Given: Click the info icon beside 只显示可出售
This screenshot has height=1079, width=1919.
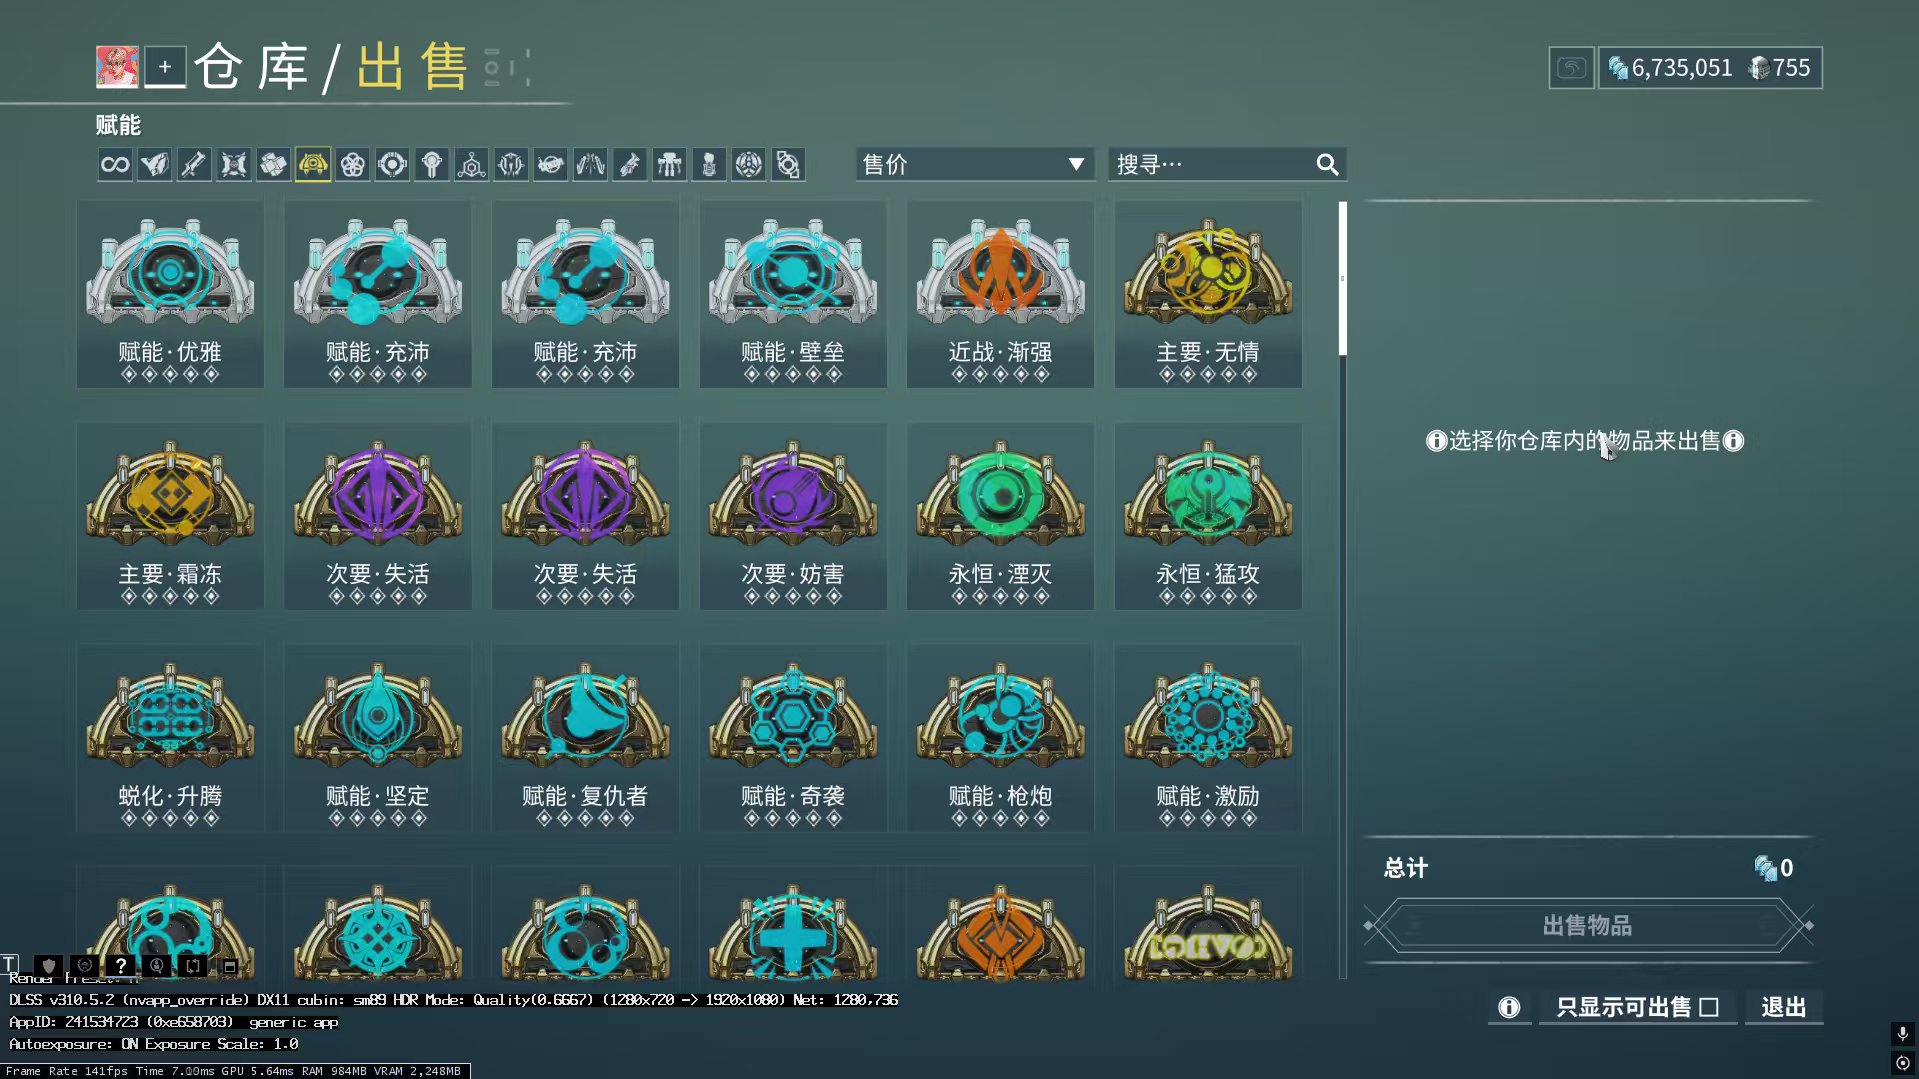Looking at the screenshot, I should click(1509, 1007).
